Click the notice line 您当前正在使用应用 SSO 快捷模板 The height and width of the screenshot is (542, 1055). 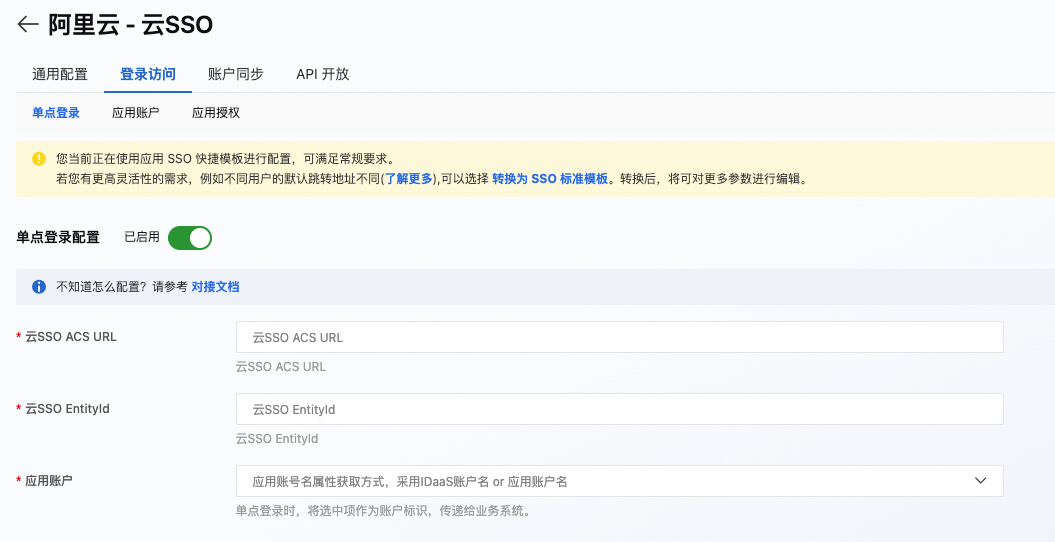click(225, 159)
